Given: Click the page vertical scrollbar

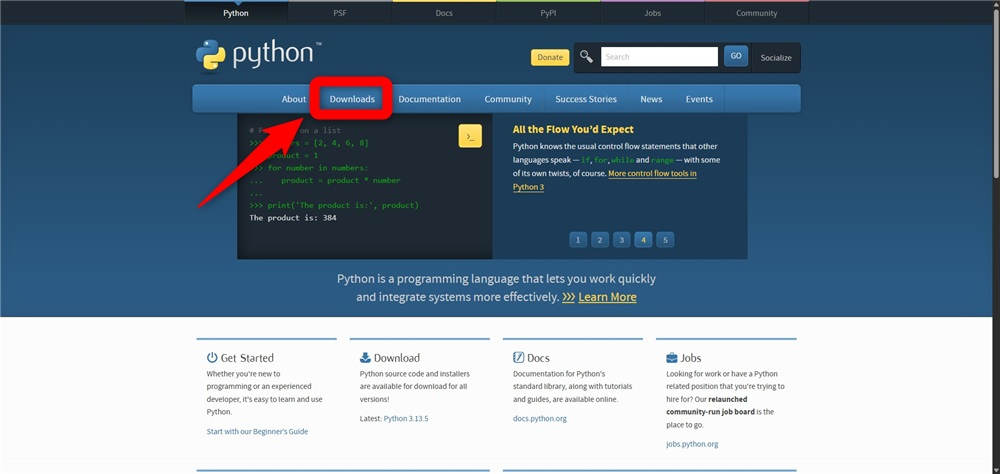Looking at the screenshot, I should (x=995, y=89).
